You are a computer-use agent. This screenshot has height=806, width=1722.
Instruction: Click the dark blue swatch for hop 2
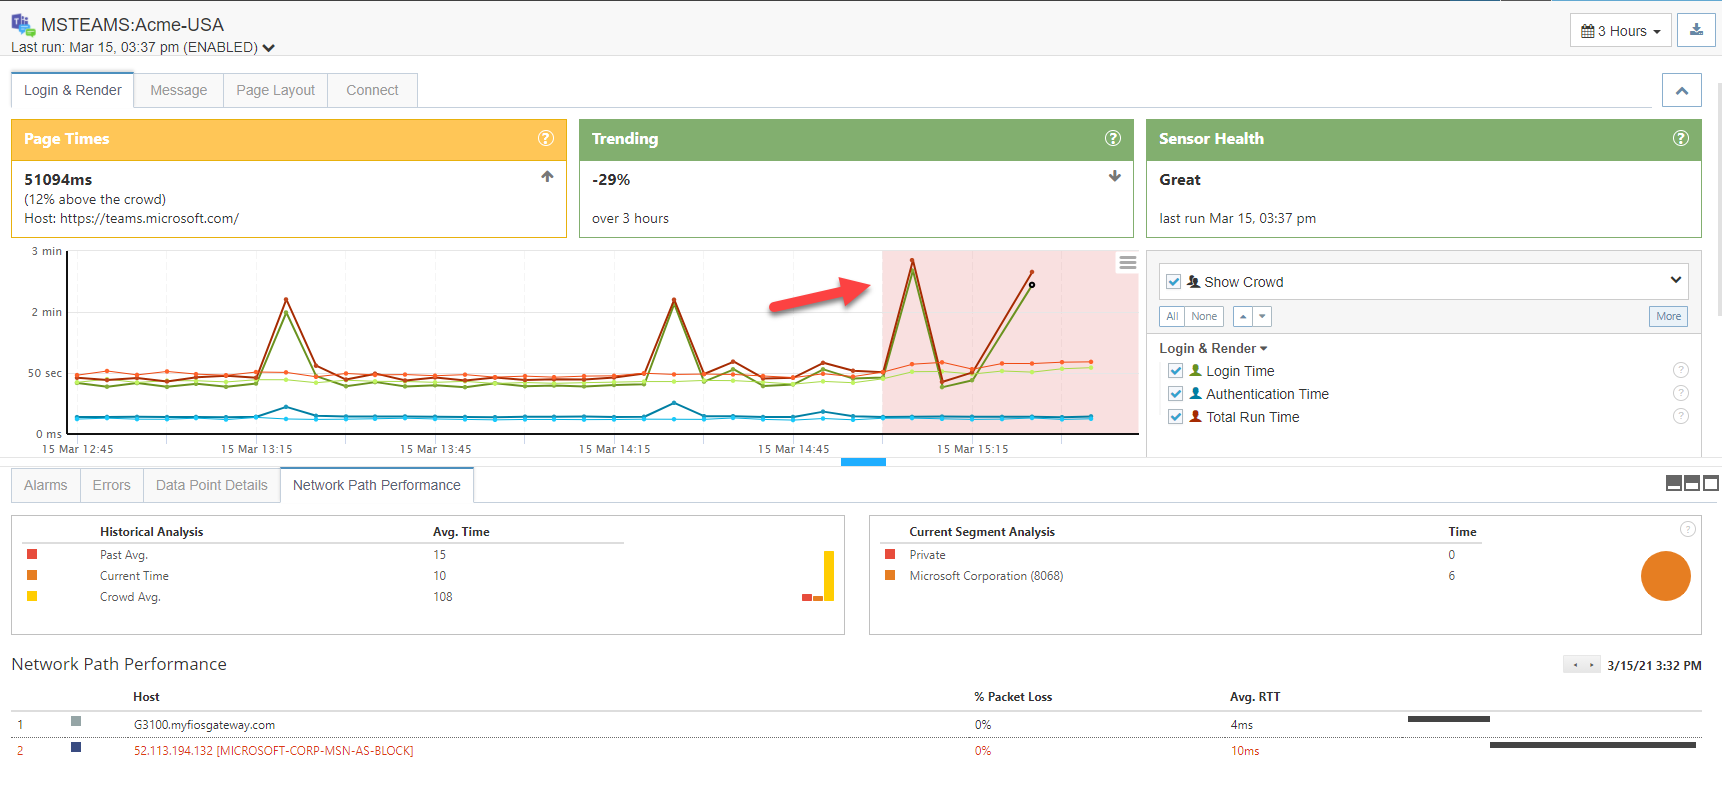(x=76, y=747)
